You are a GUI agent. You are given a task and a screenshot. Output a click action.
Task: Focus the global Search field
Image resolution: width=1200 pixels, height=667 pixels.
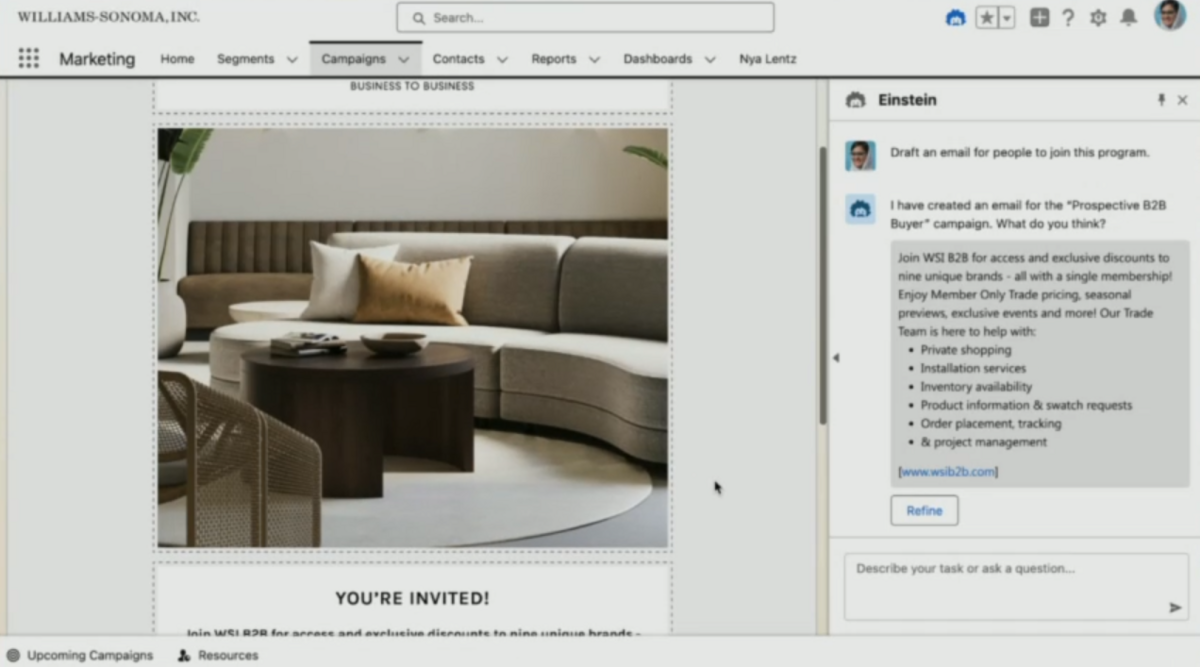click(585, 17)
